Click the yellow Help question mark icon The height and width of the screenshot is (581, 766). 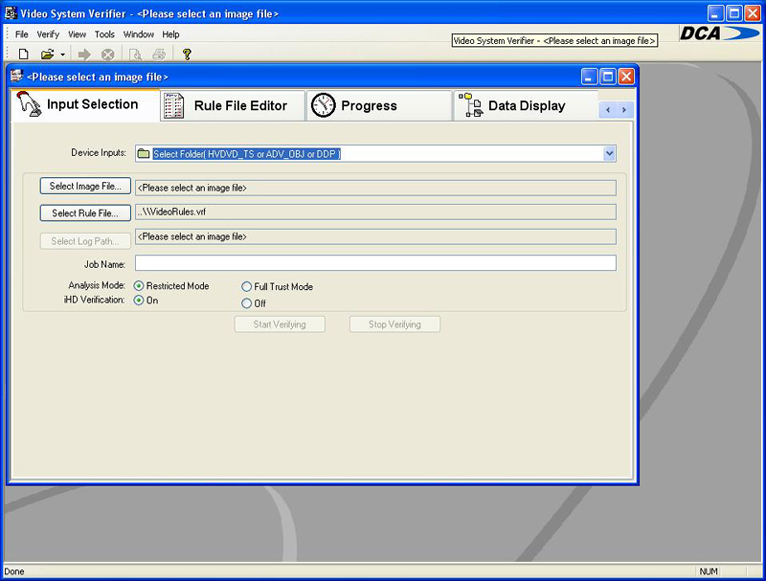[x=187, y=54]
